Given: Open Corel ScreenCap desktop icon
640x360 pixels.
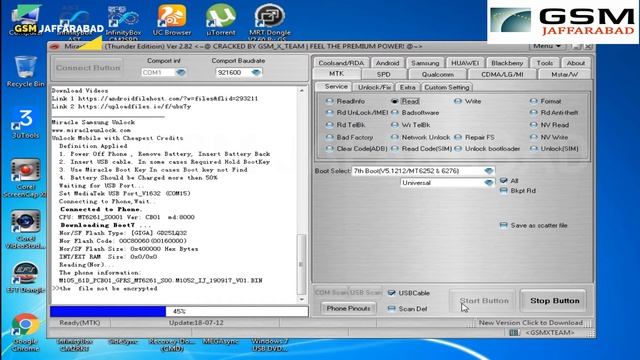Looking at the screenshot, I should [25, 178].
